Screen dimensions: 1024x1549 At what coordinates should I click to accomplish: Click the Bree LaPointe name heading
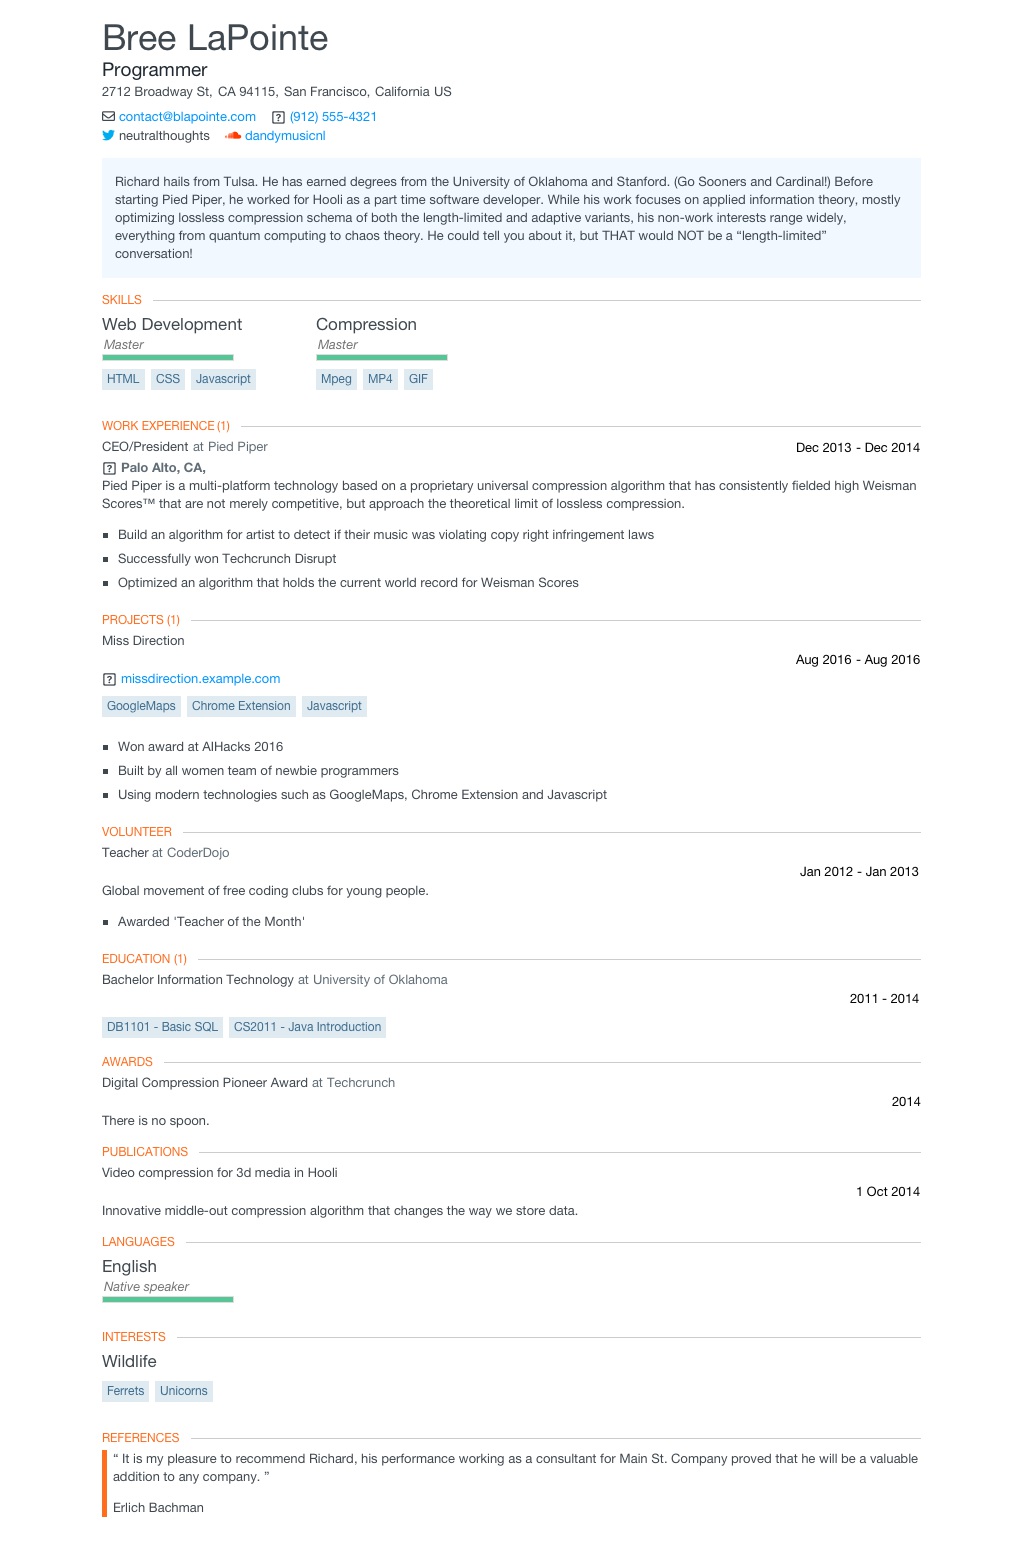tap(215, 38)
